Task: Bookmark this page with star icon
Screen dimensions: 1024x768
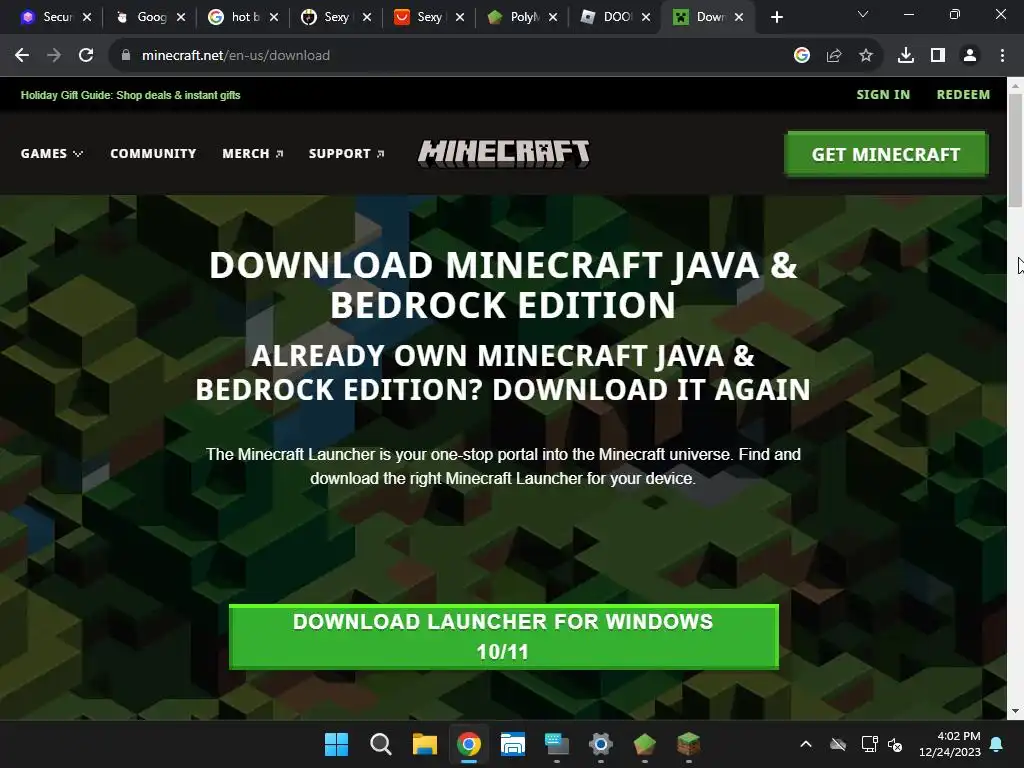Action: [866, 56]
